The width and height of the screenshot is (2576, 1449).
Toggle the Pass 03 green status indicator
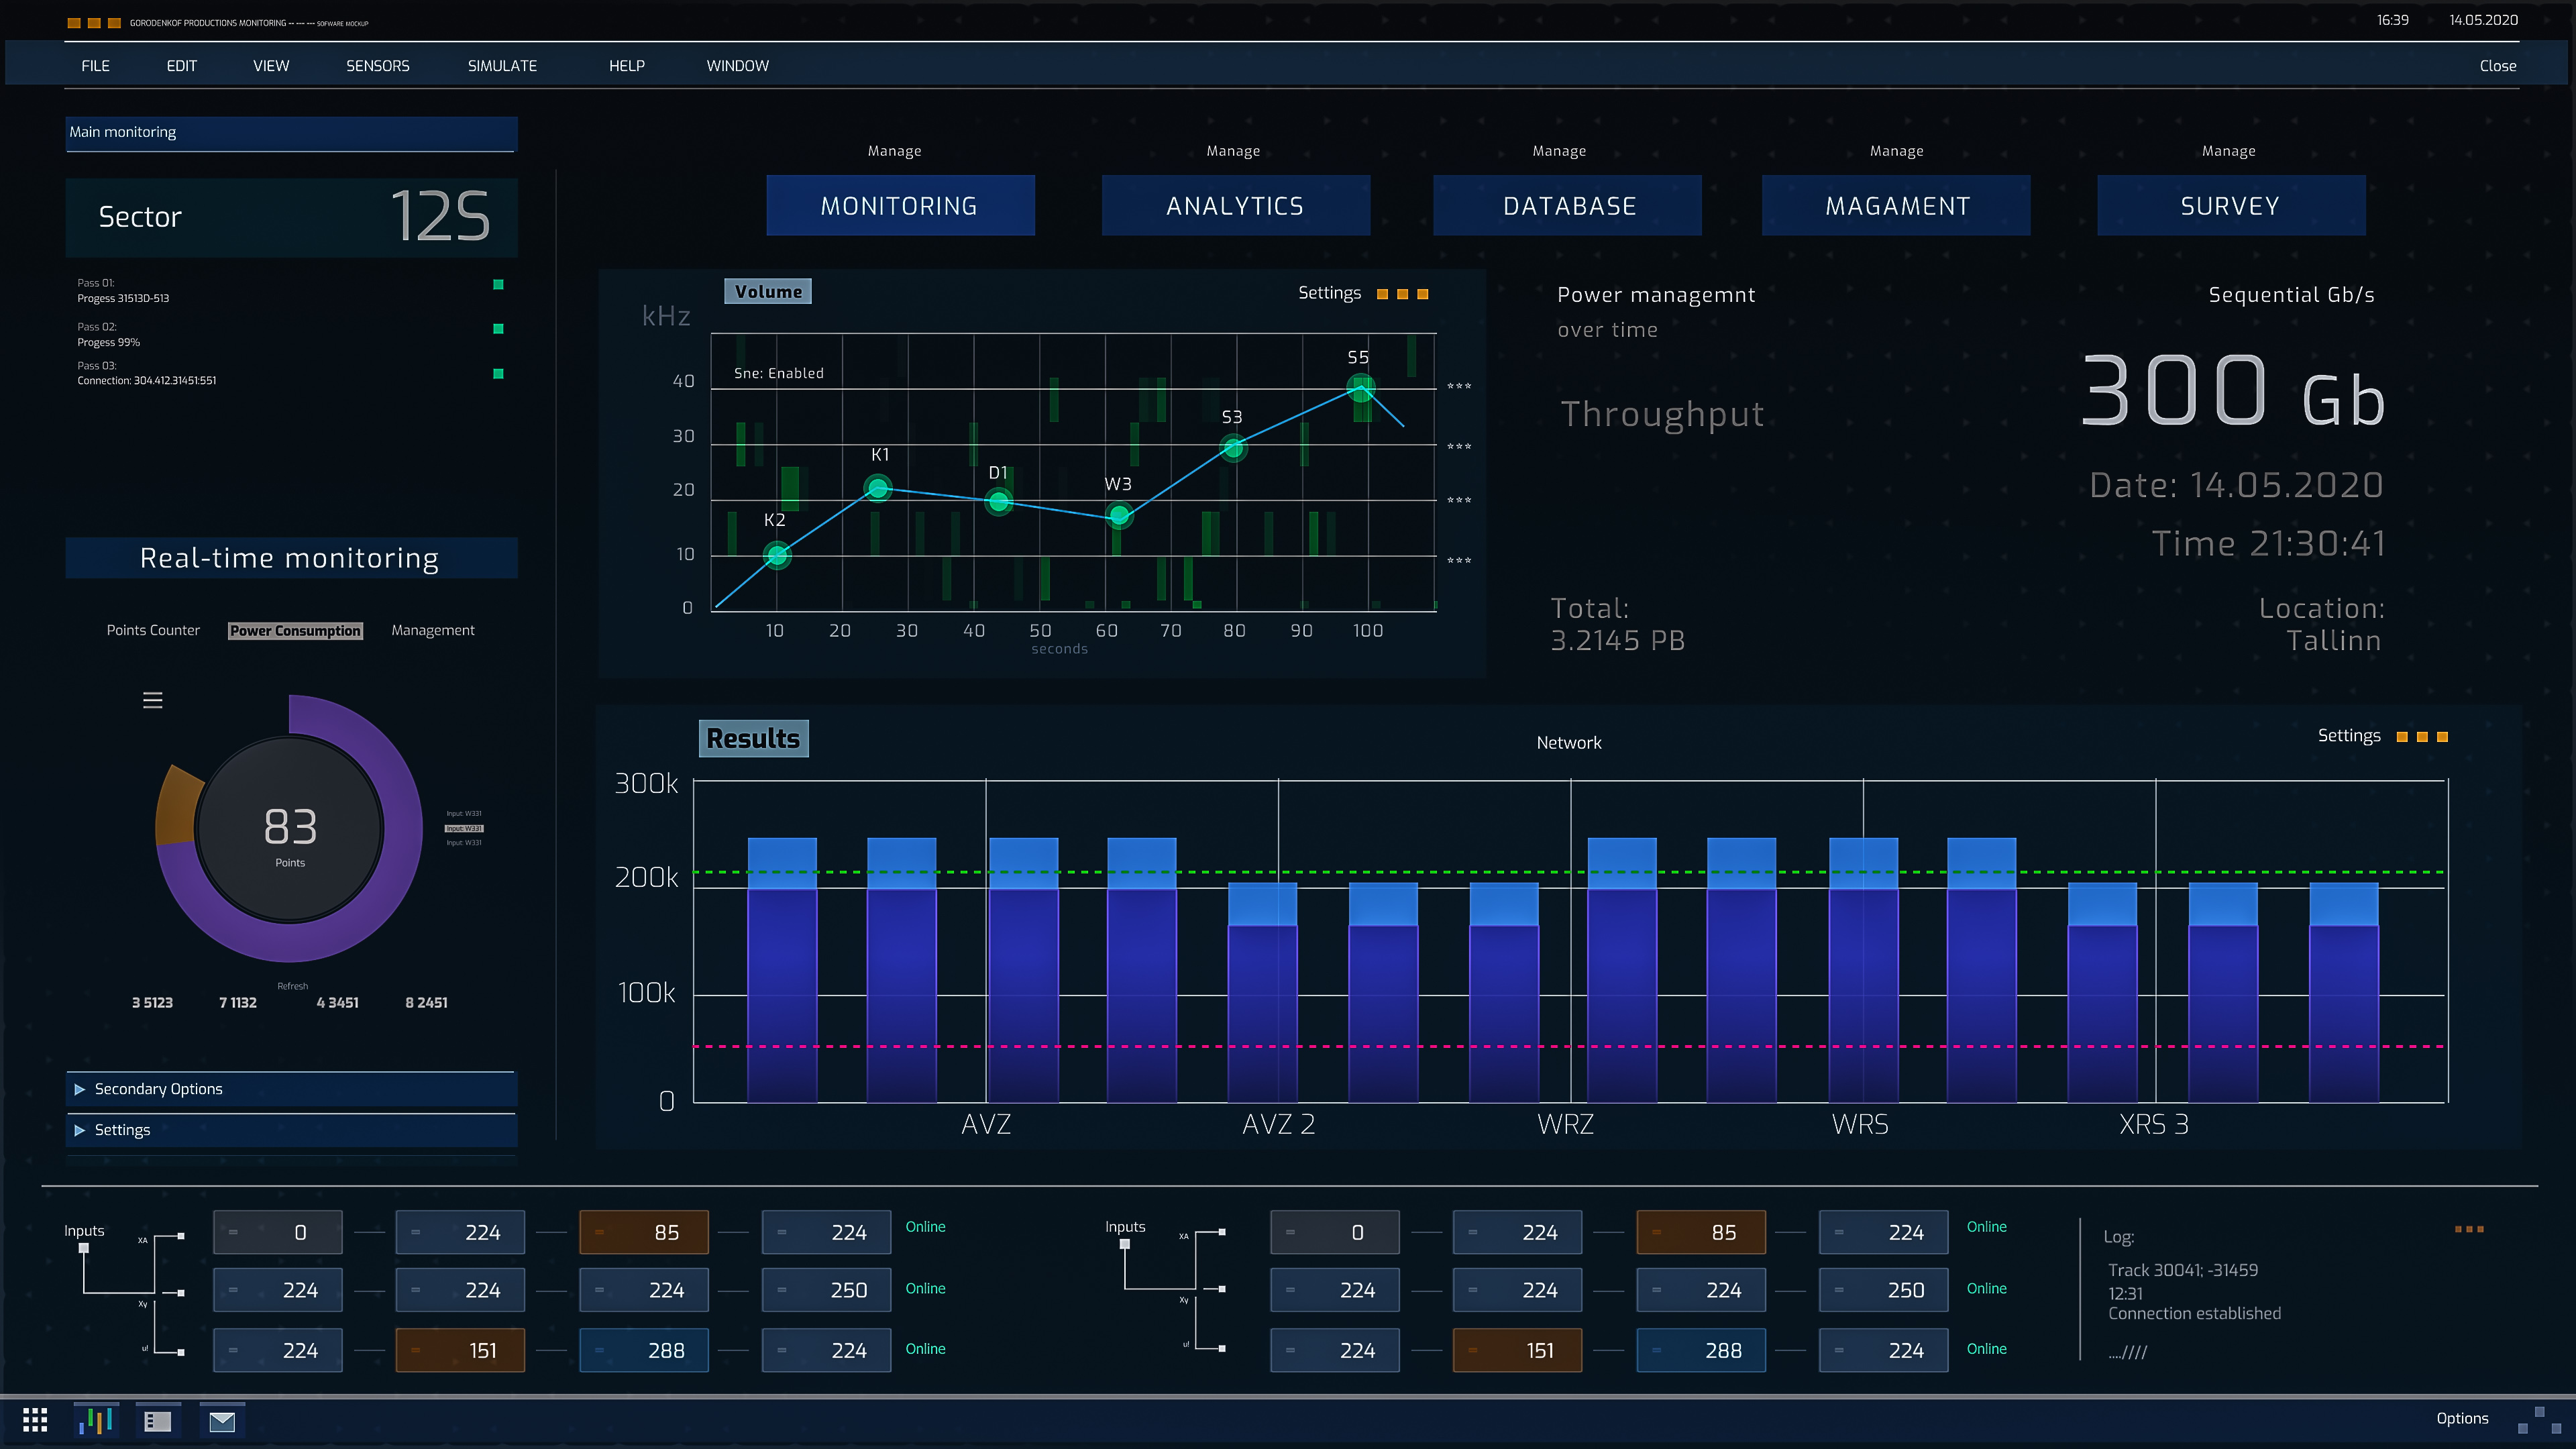pos(498,374)
